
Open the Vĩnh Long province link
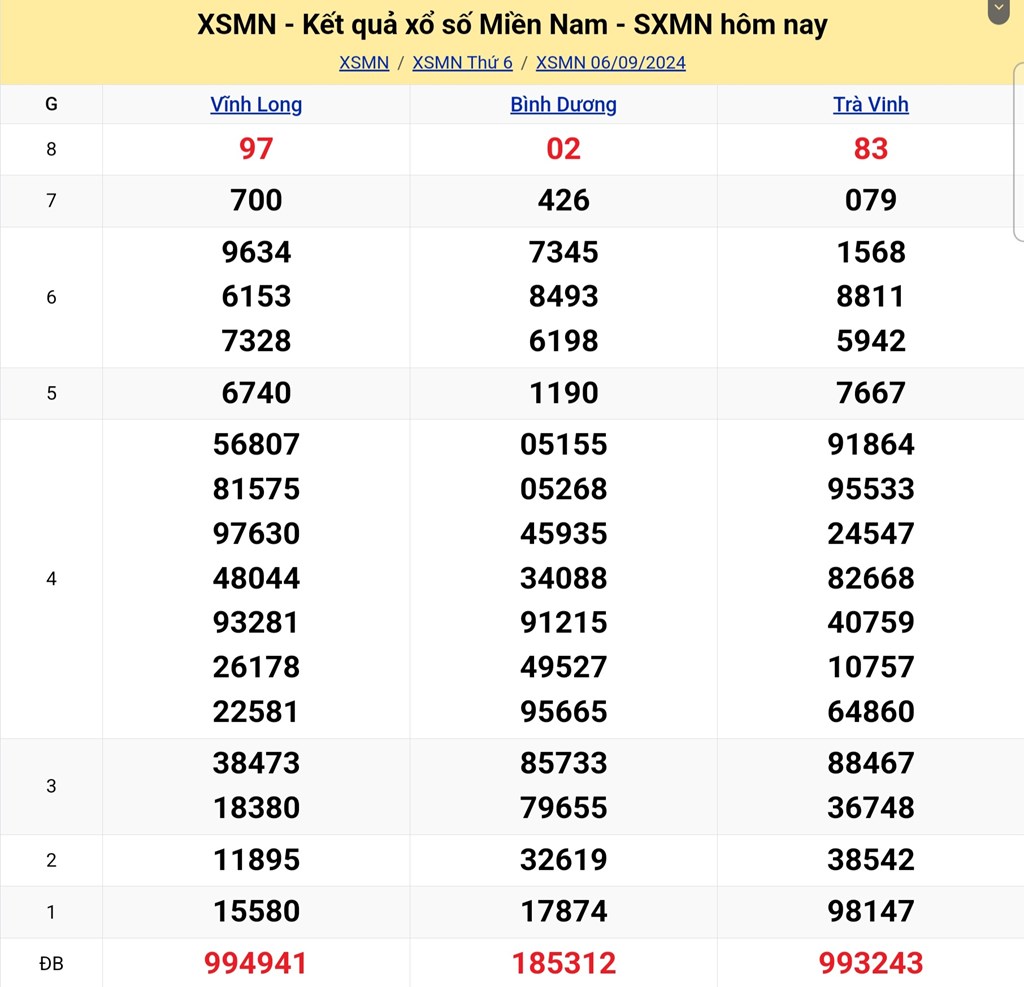(256, 104)
